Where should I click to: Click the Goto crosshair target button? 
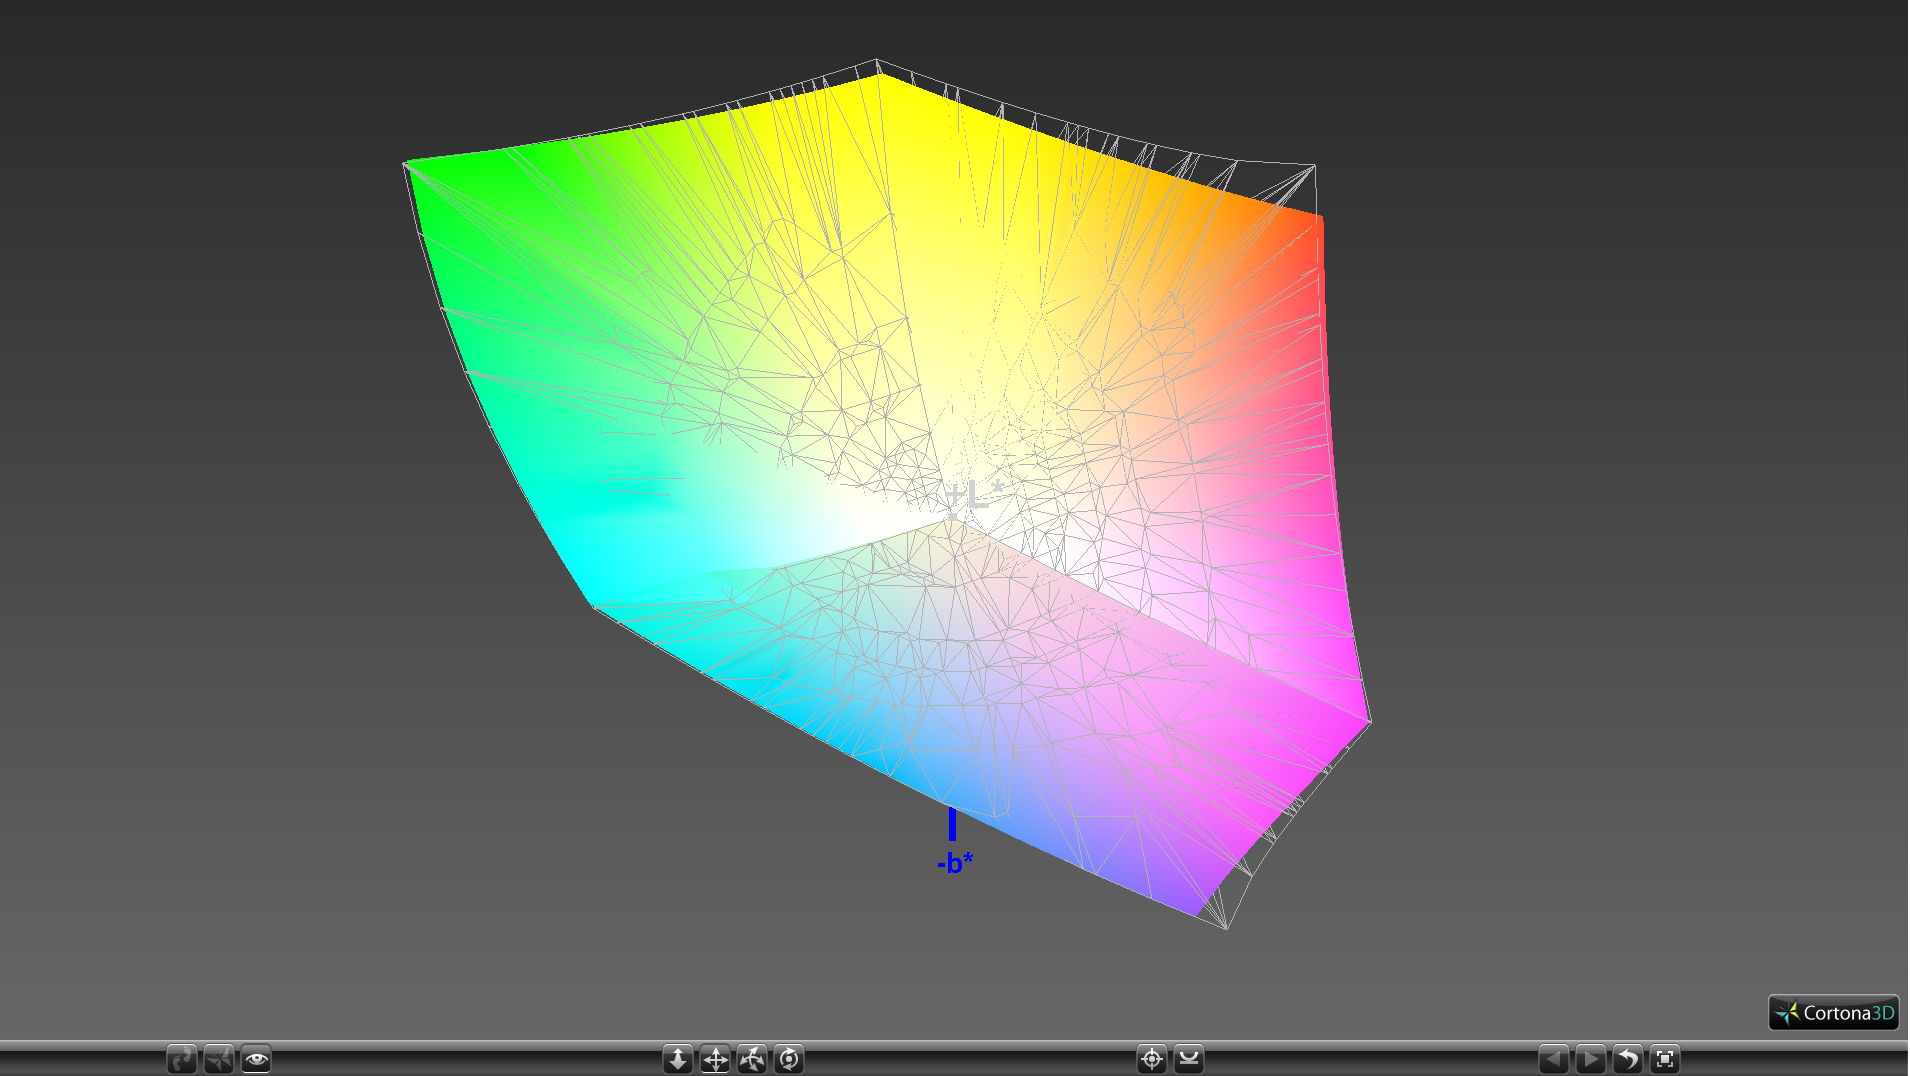[1152, 1059]
